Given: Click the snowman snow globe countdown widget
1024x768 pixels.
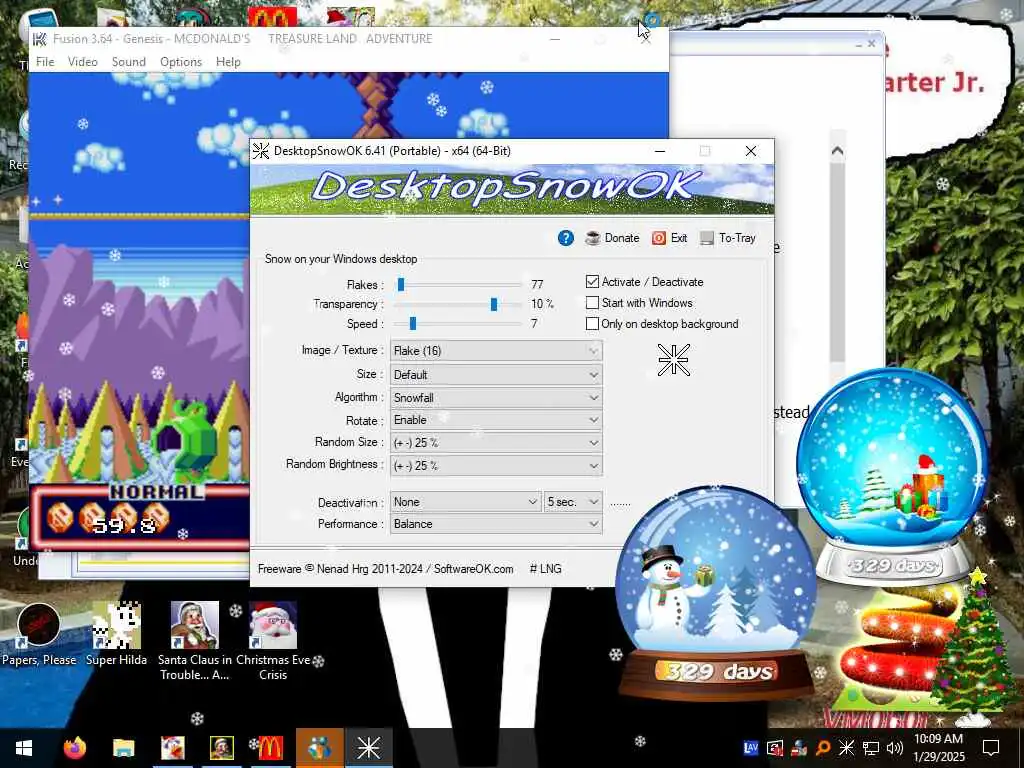Looking at the screenshot, I should pos(716,593).
